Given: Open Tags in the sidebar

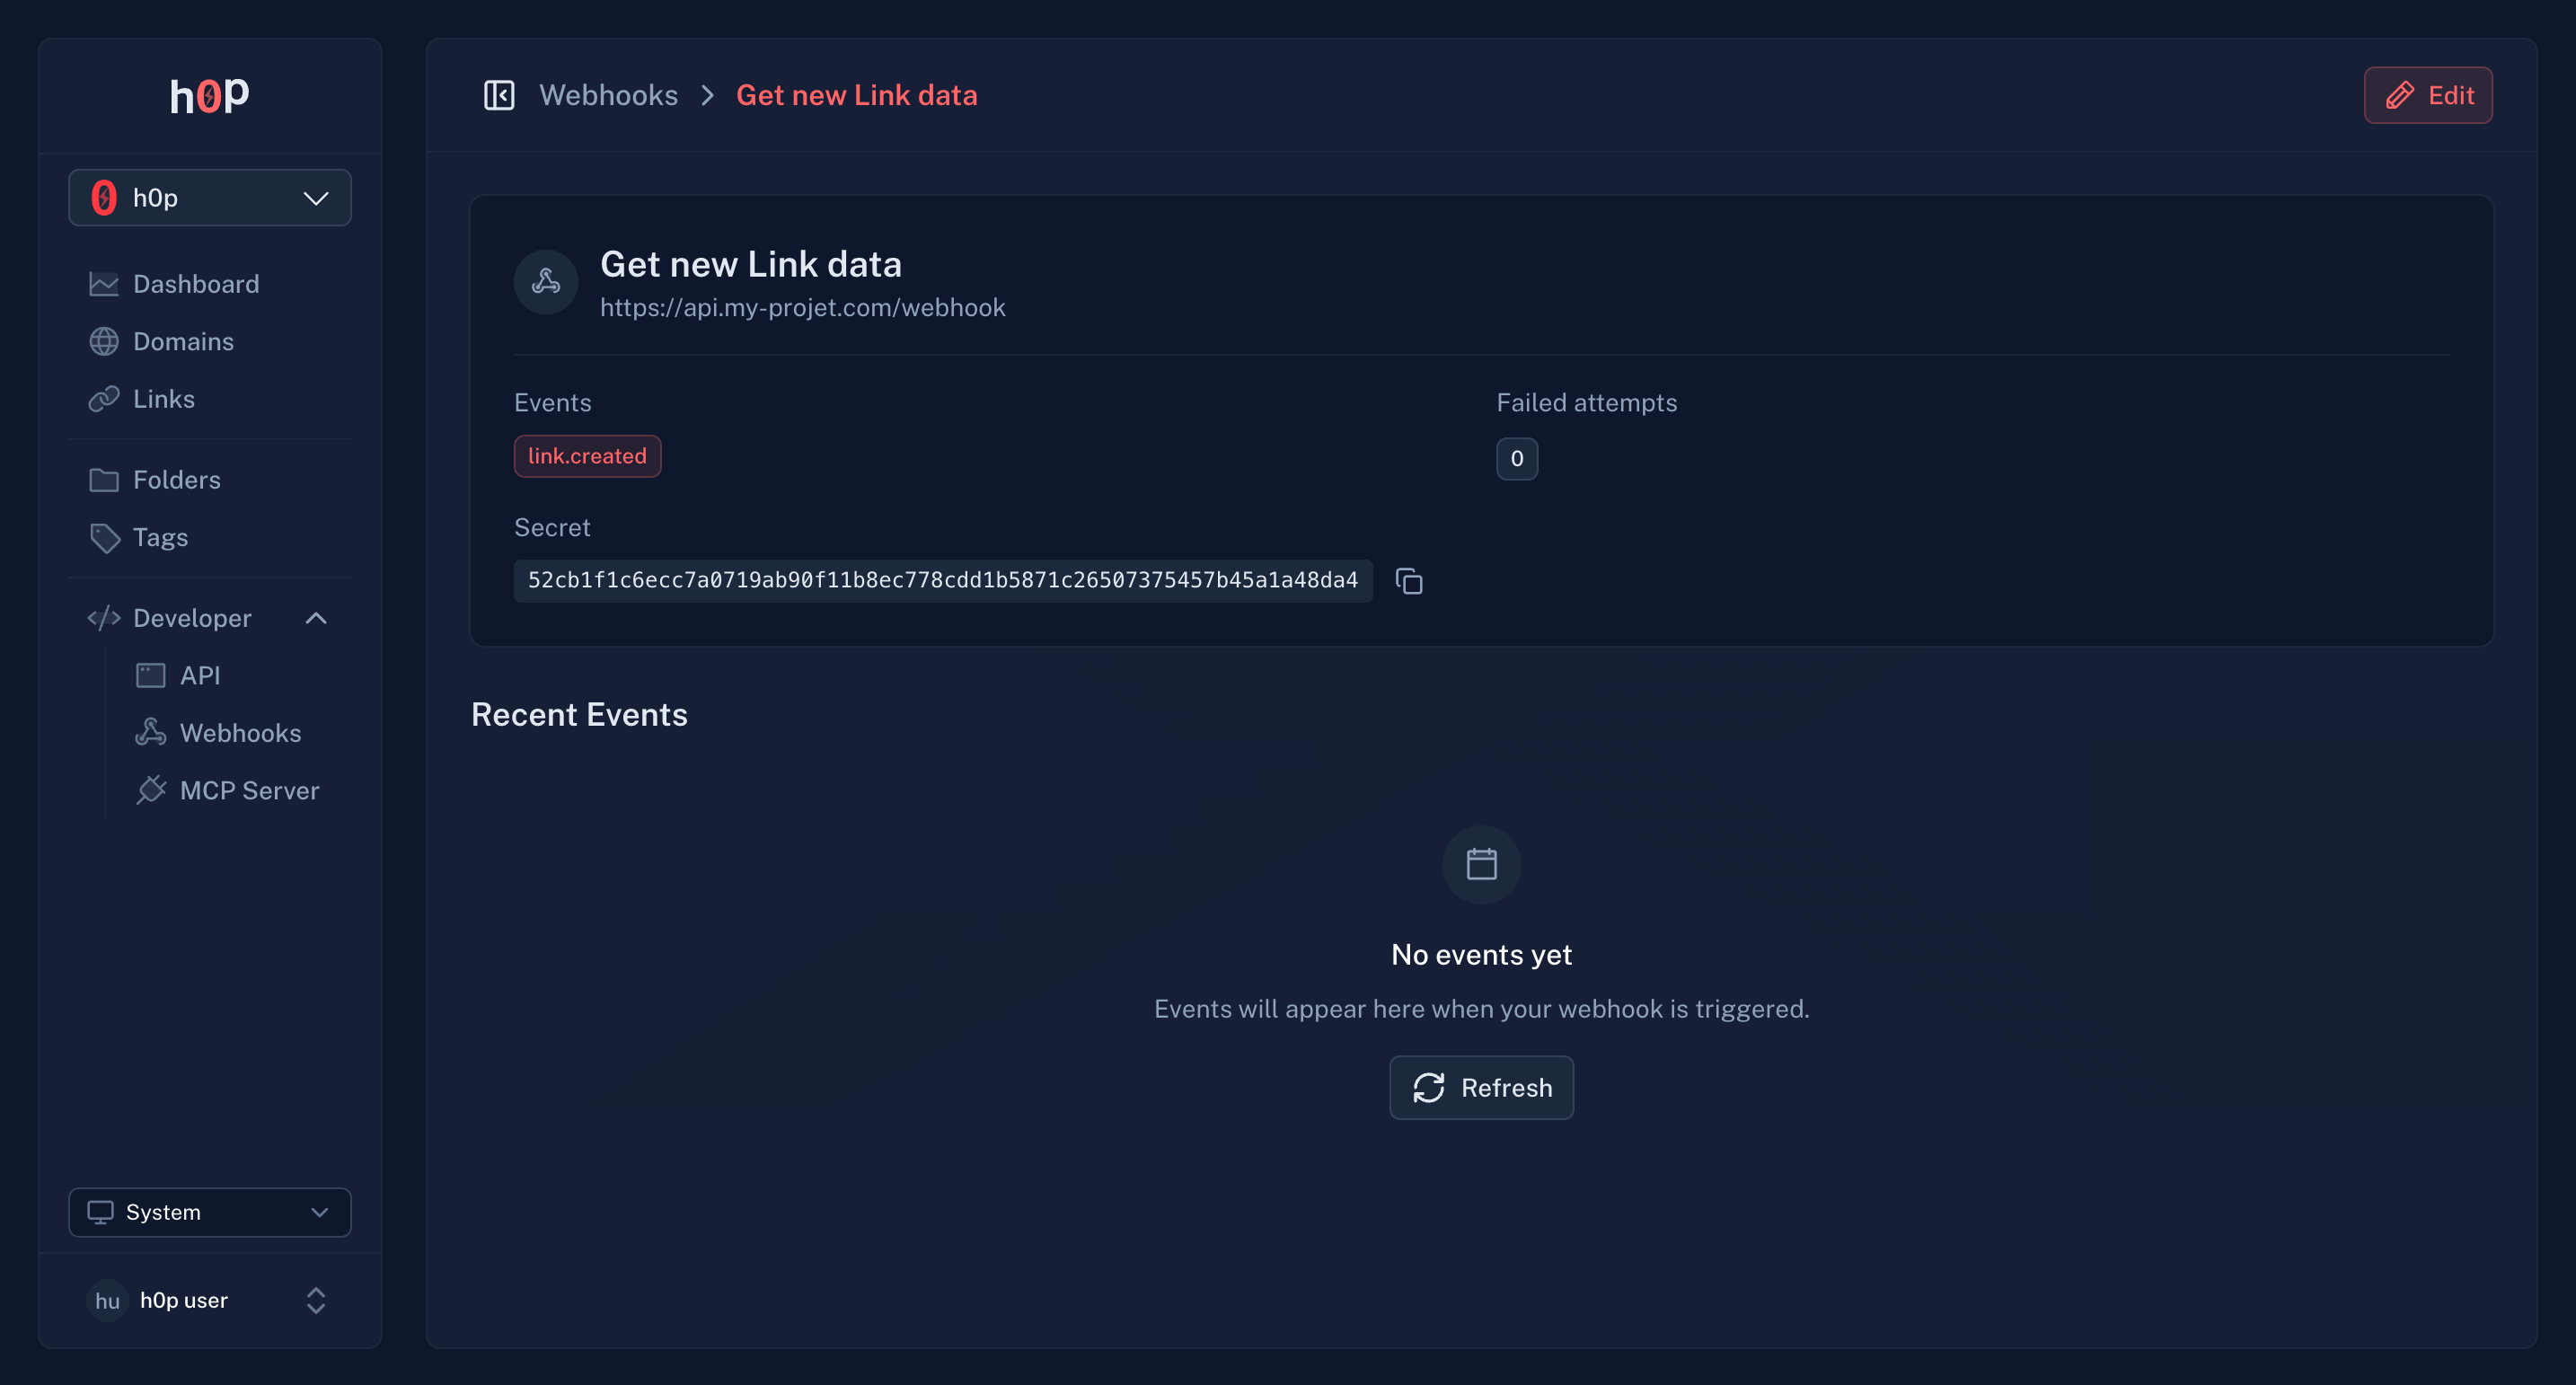Looking at the screenshot, I should coord(160,538).
